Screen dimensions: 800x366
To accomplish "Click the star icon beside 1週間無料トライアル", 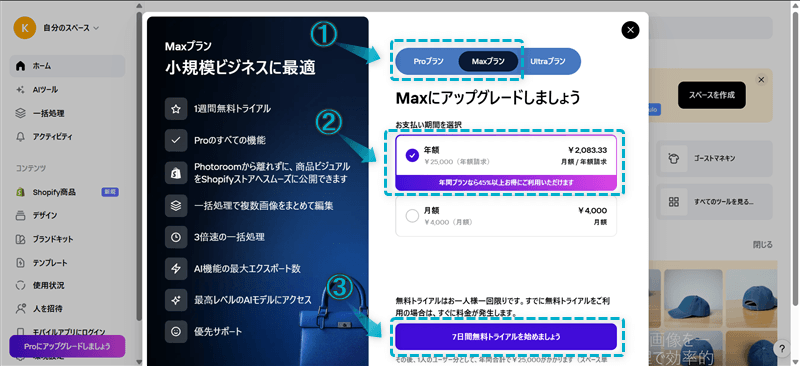I will point(176,109).
